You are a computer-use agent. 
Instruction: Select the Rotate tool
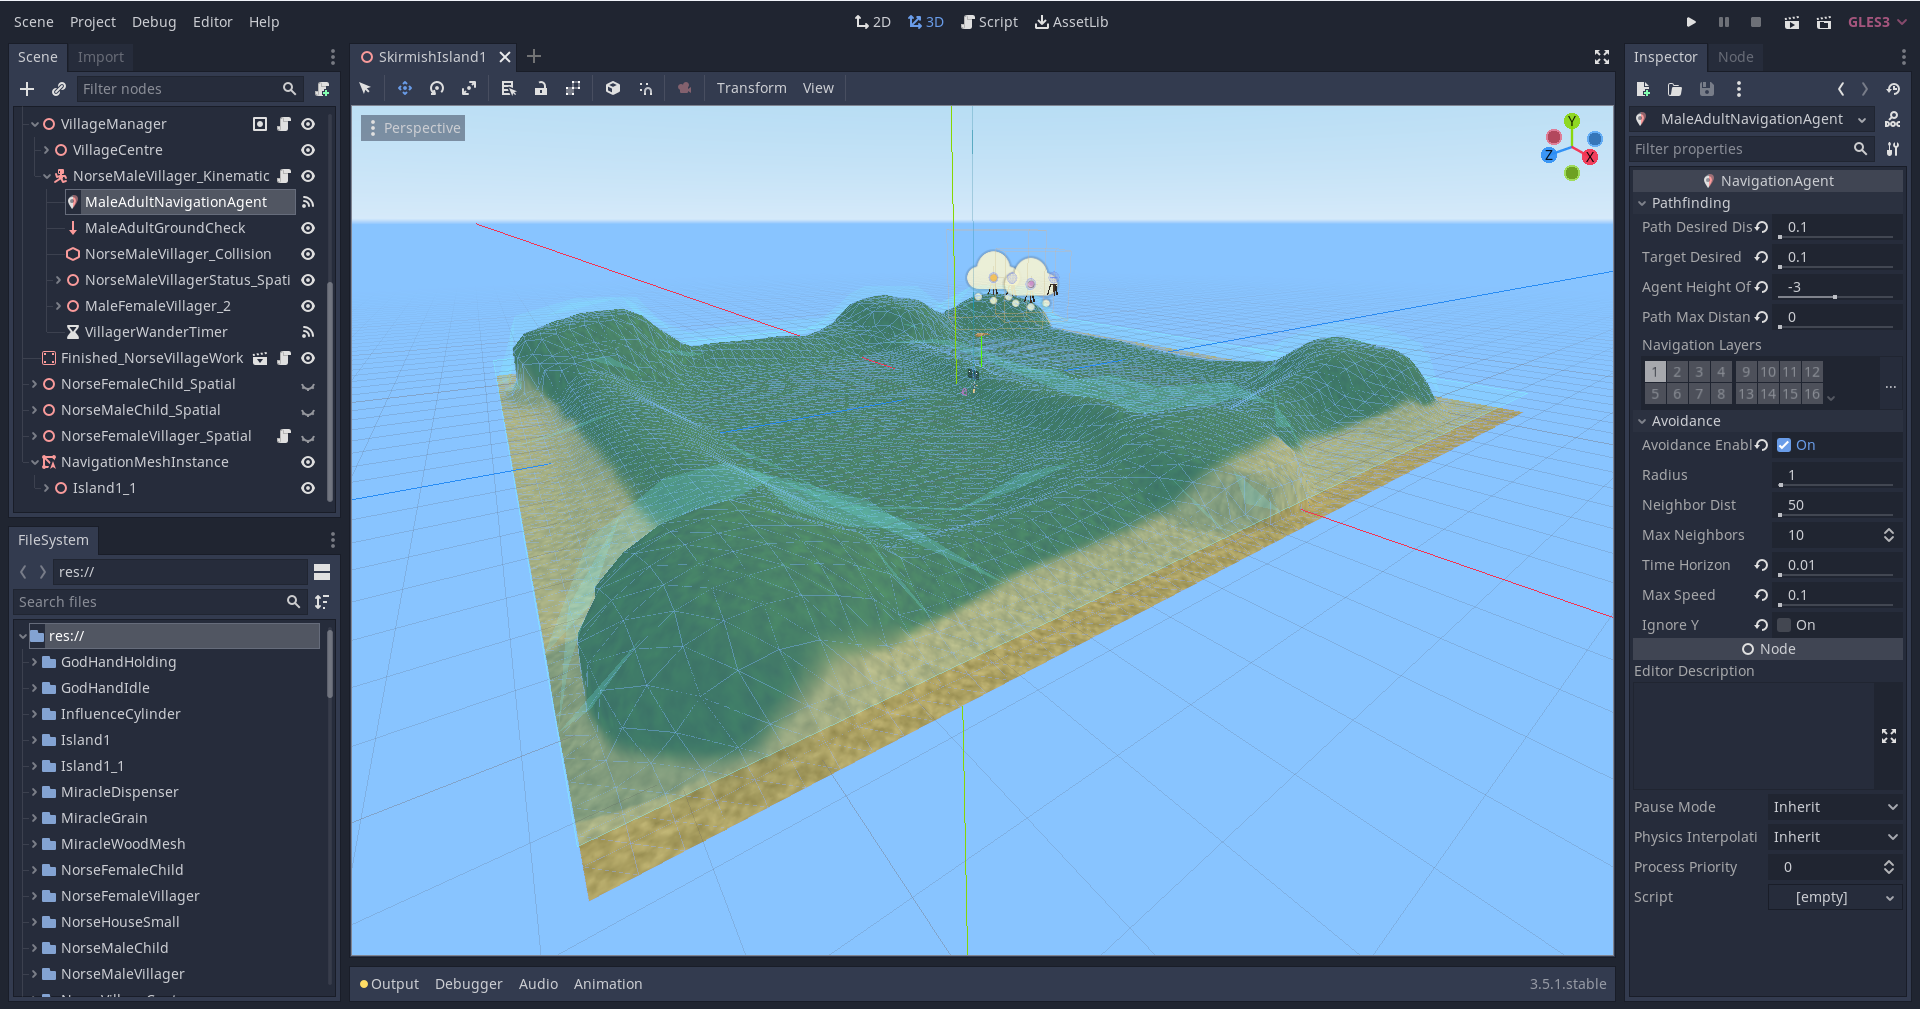pyautogui.click(x=437, y=88)
